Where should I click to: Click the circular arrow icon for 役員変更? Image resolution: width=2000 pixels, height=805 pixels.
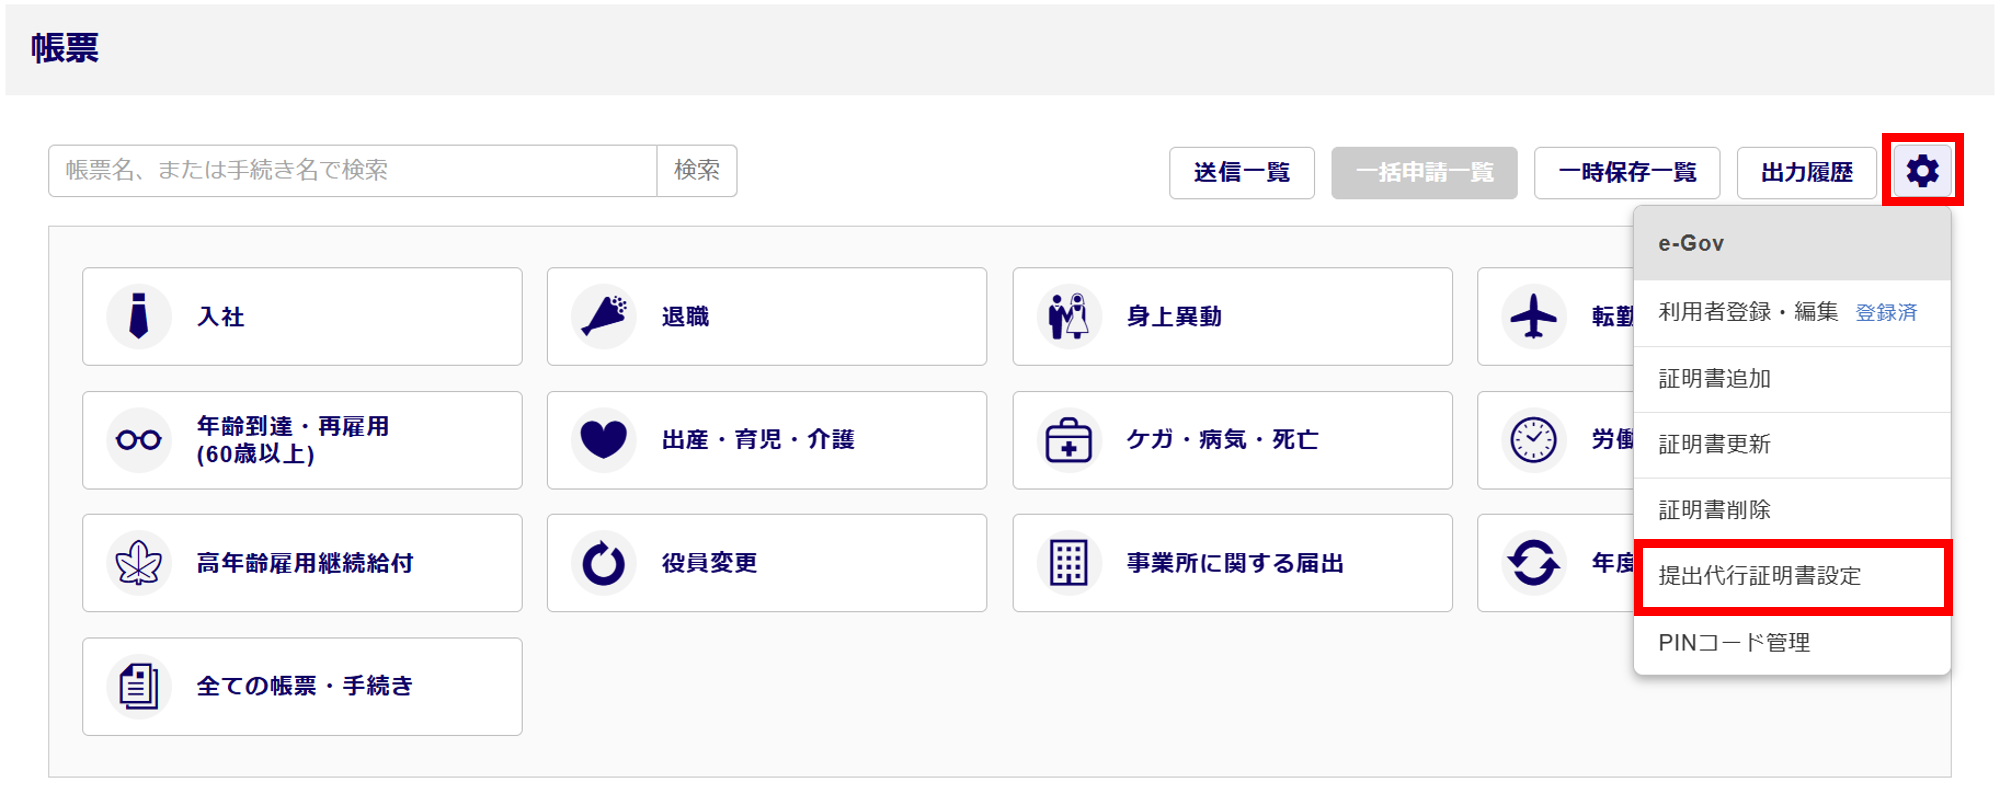(x=604, y=563)
